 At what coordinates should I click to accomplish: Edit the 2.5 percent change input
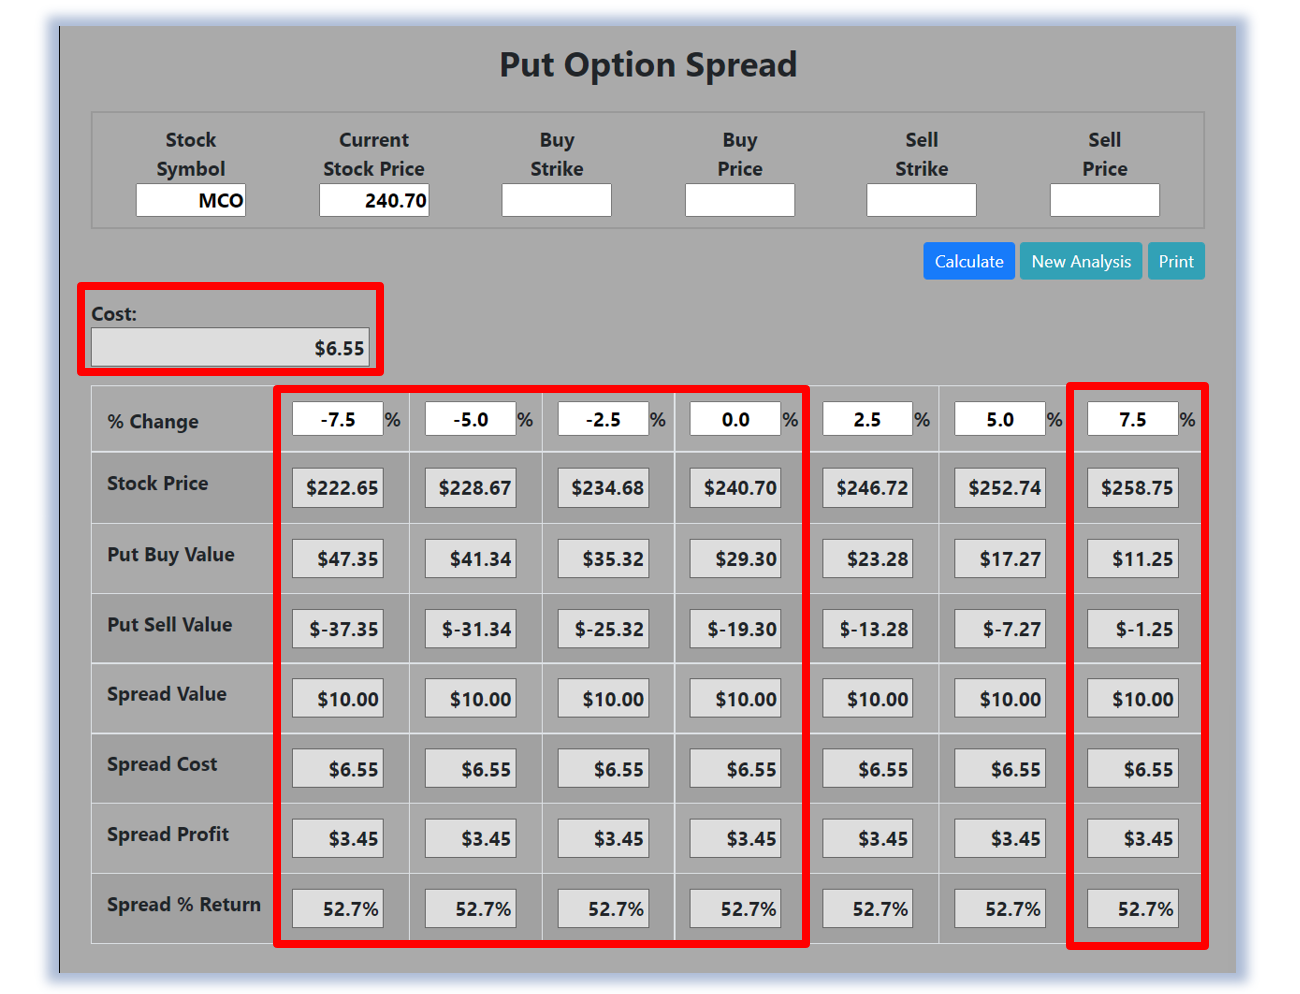tap(867, 420)
